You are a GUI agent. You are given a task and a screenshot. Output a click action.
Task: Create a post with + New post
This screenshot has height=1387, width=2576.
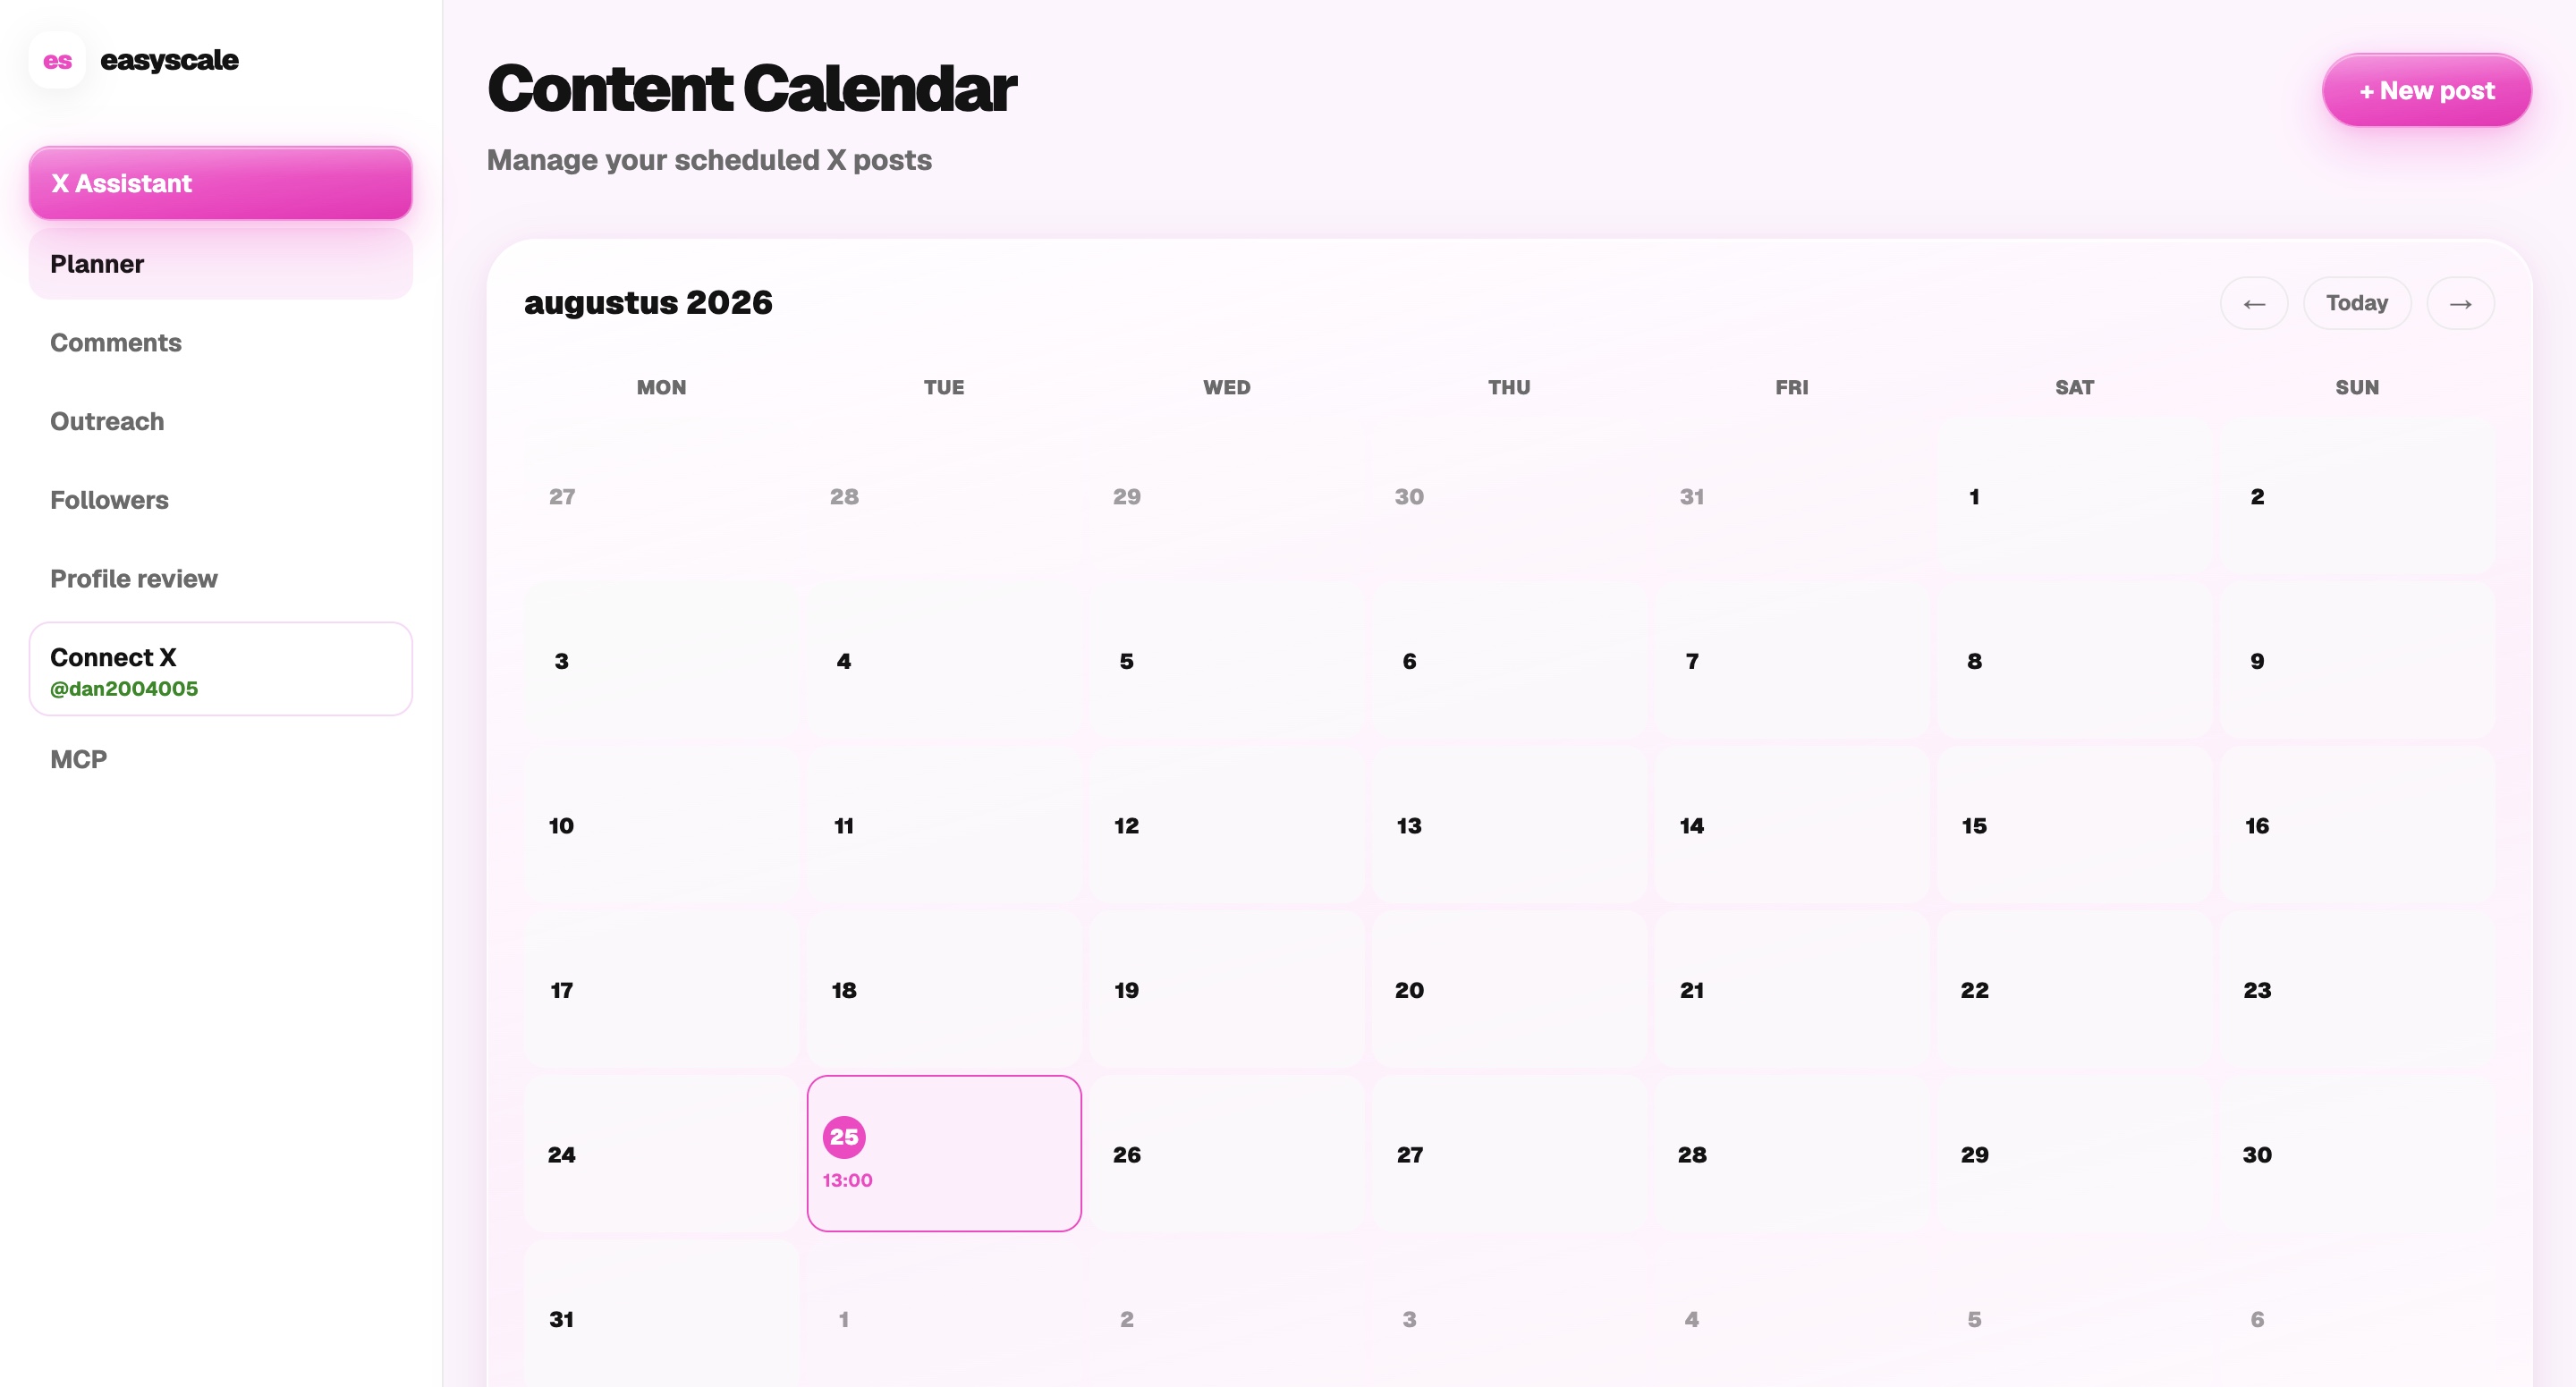point(2426,90)
